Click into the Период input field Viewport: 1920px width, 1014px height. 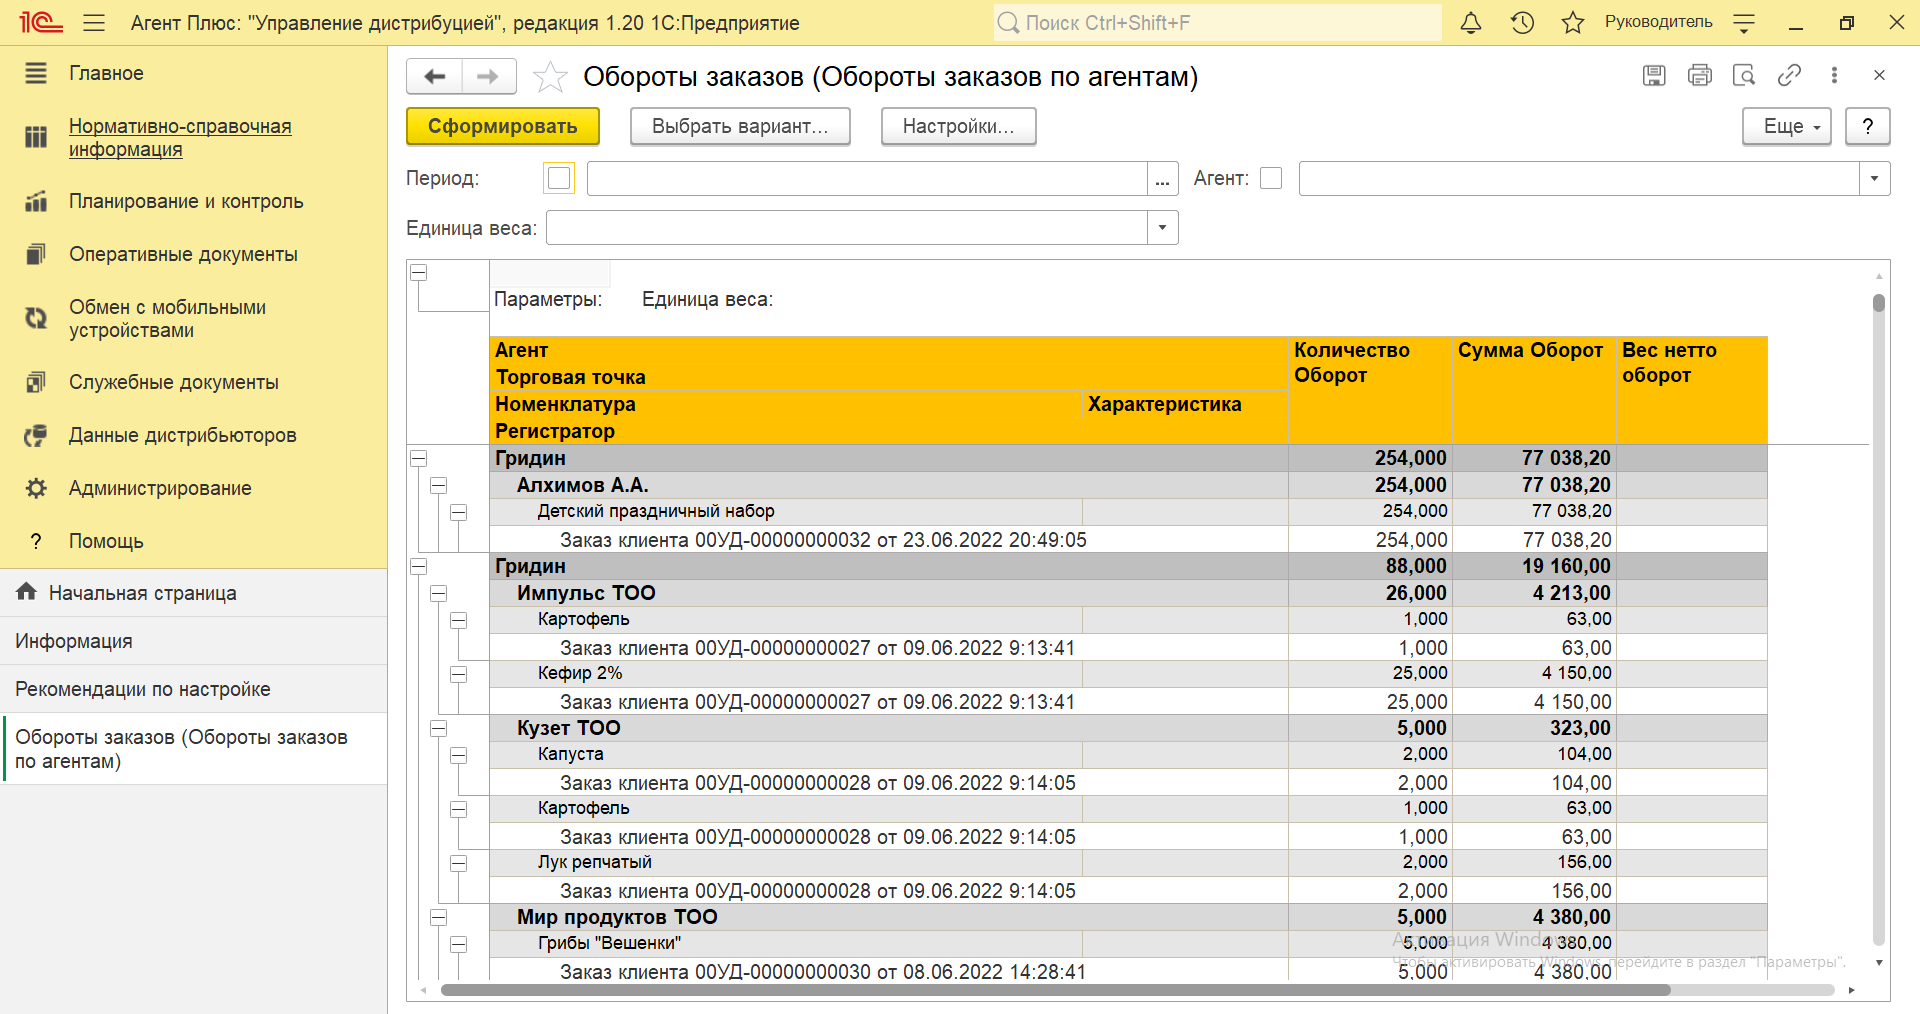(867, 179)
